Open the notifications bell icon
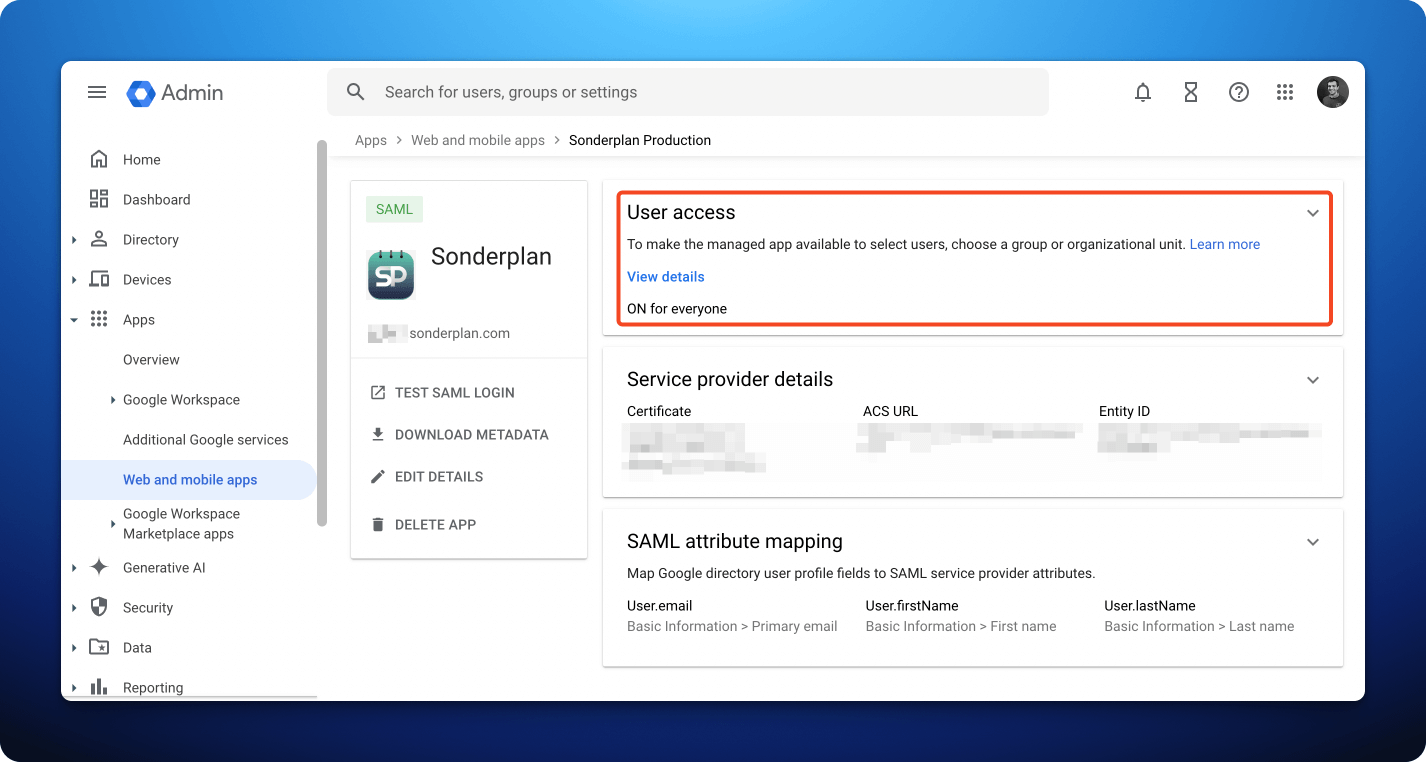Screen dimensions: 1426x762 1142,91
